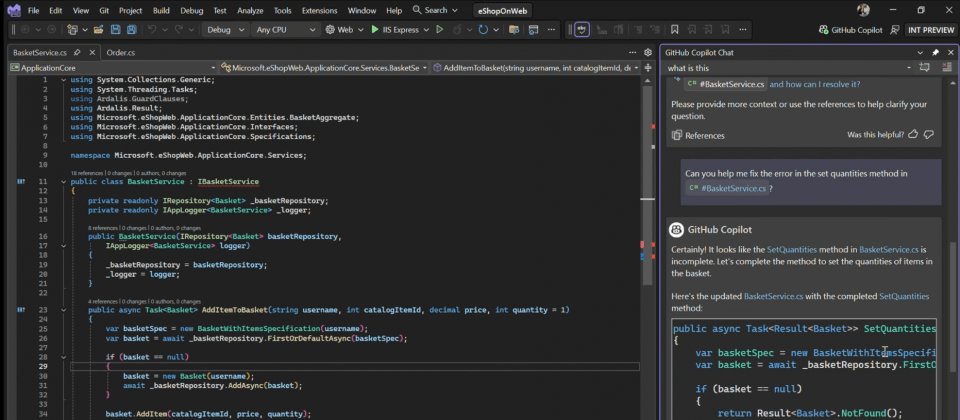Open the Analyze menu
Screen dimensions: 960x420
[x=251, y=10]
